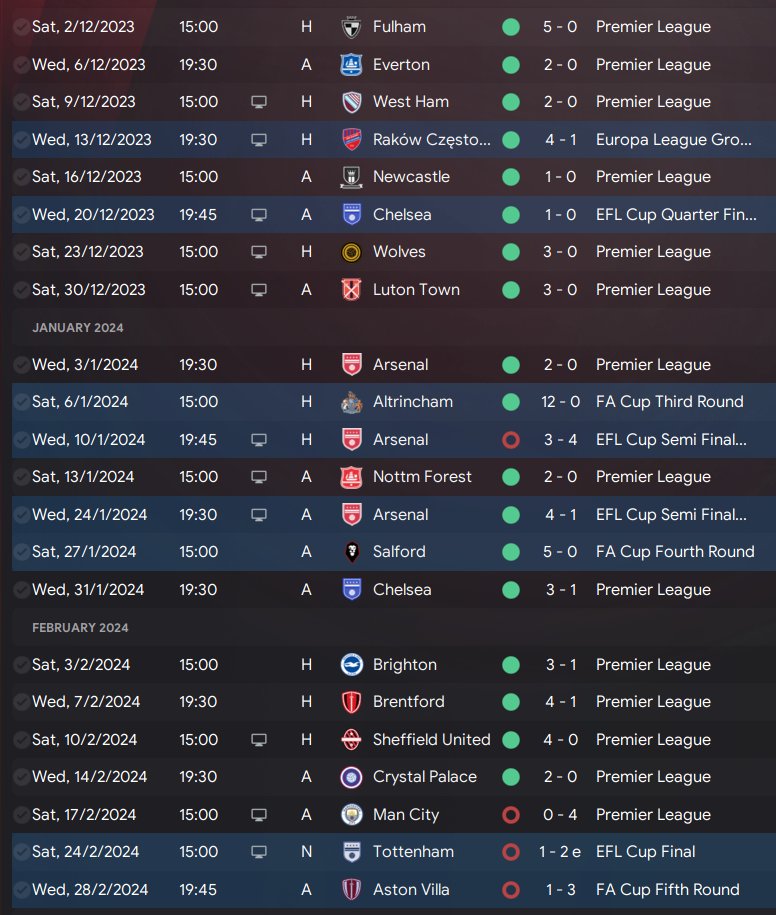The width and height of the screenshot is (776, 915).
Task: Open the Wolves club crest icon
Action: pos(352,252)
